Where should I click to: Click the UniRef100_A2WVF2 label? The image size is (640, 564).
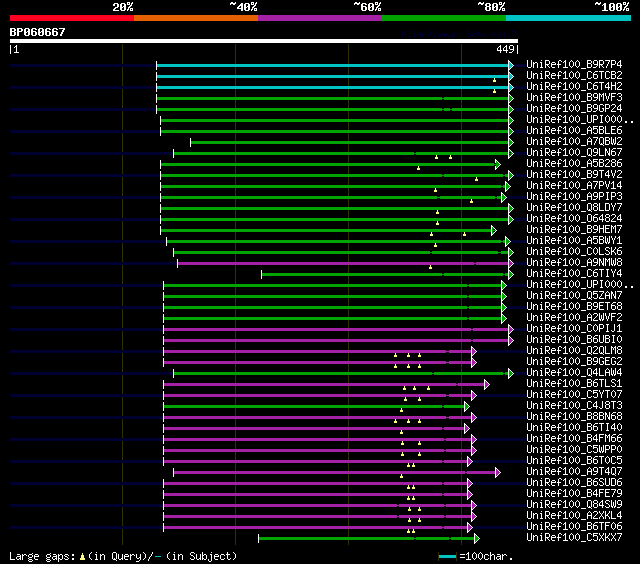(x=574, y=318)
